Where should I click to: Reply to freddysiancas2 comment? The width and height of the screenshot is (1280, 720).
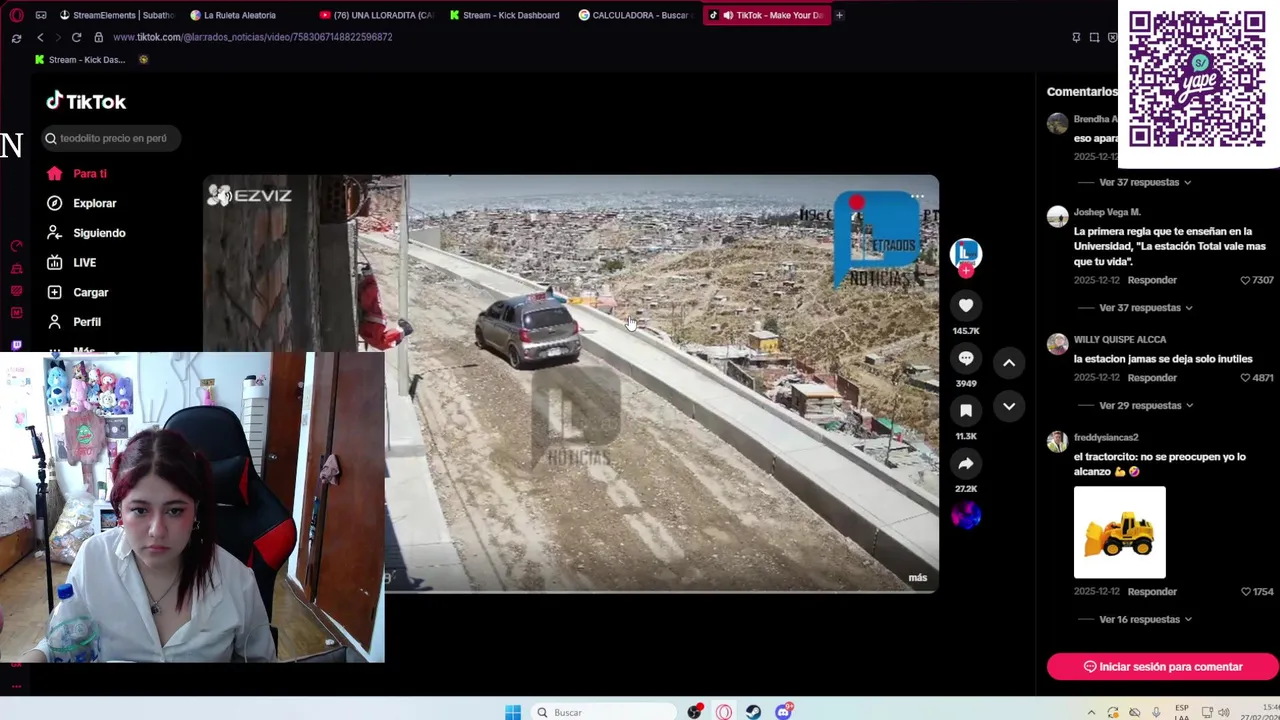pos(1152,592)
